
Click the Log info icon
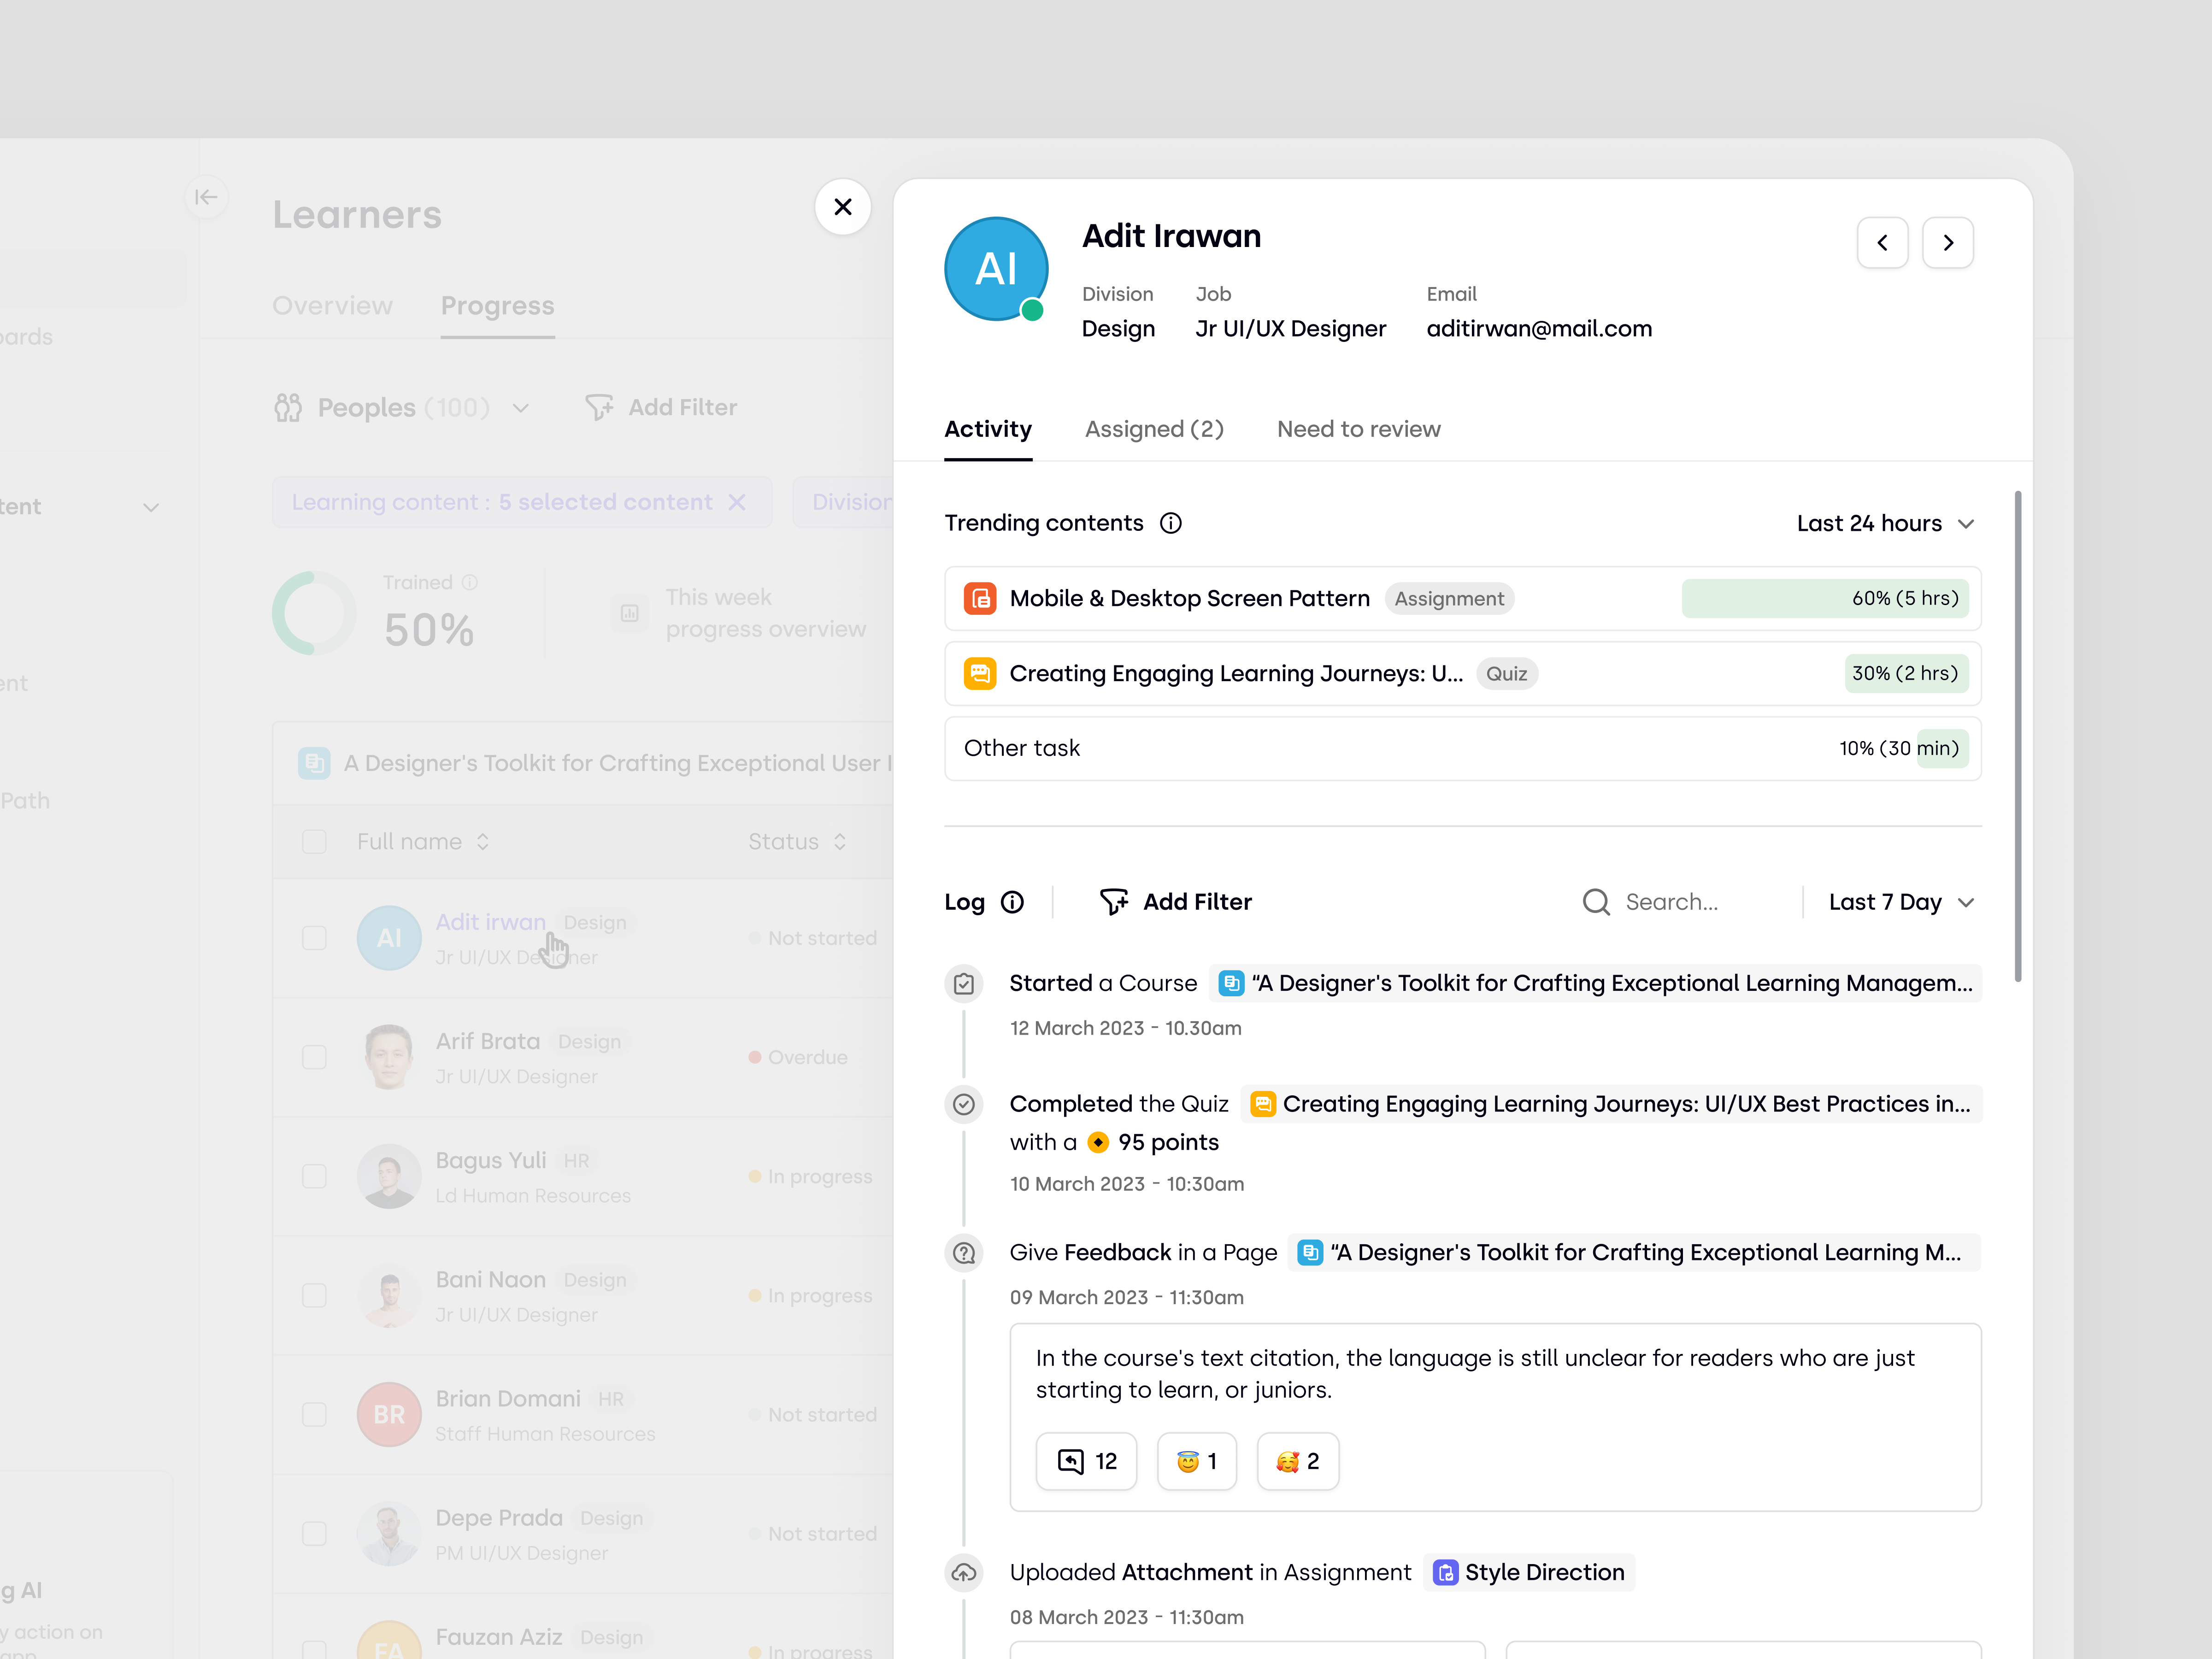click(1012, 902)
